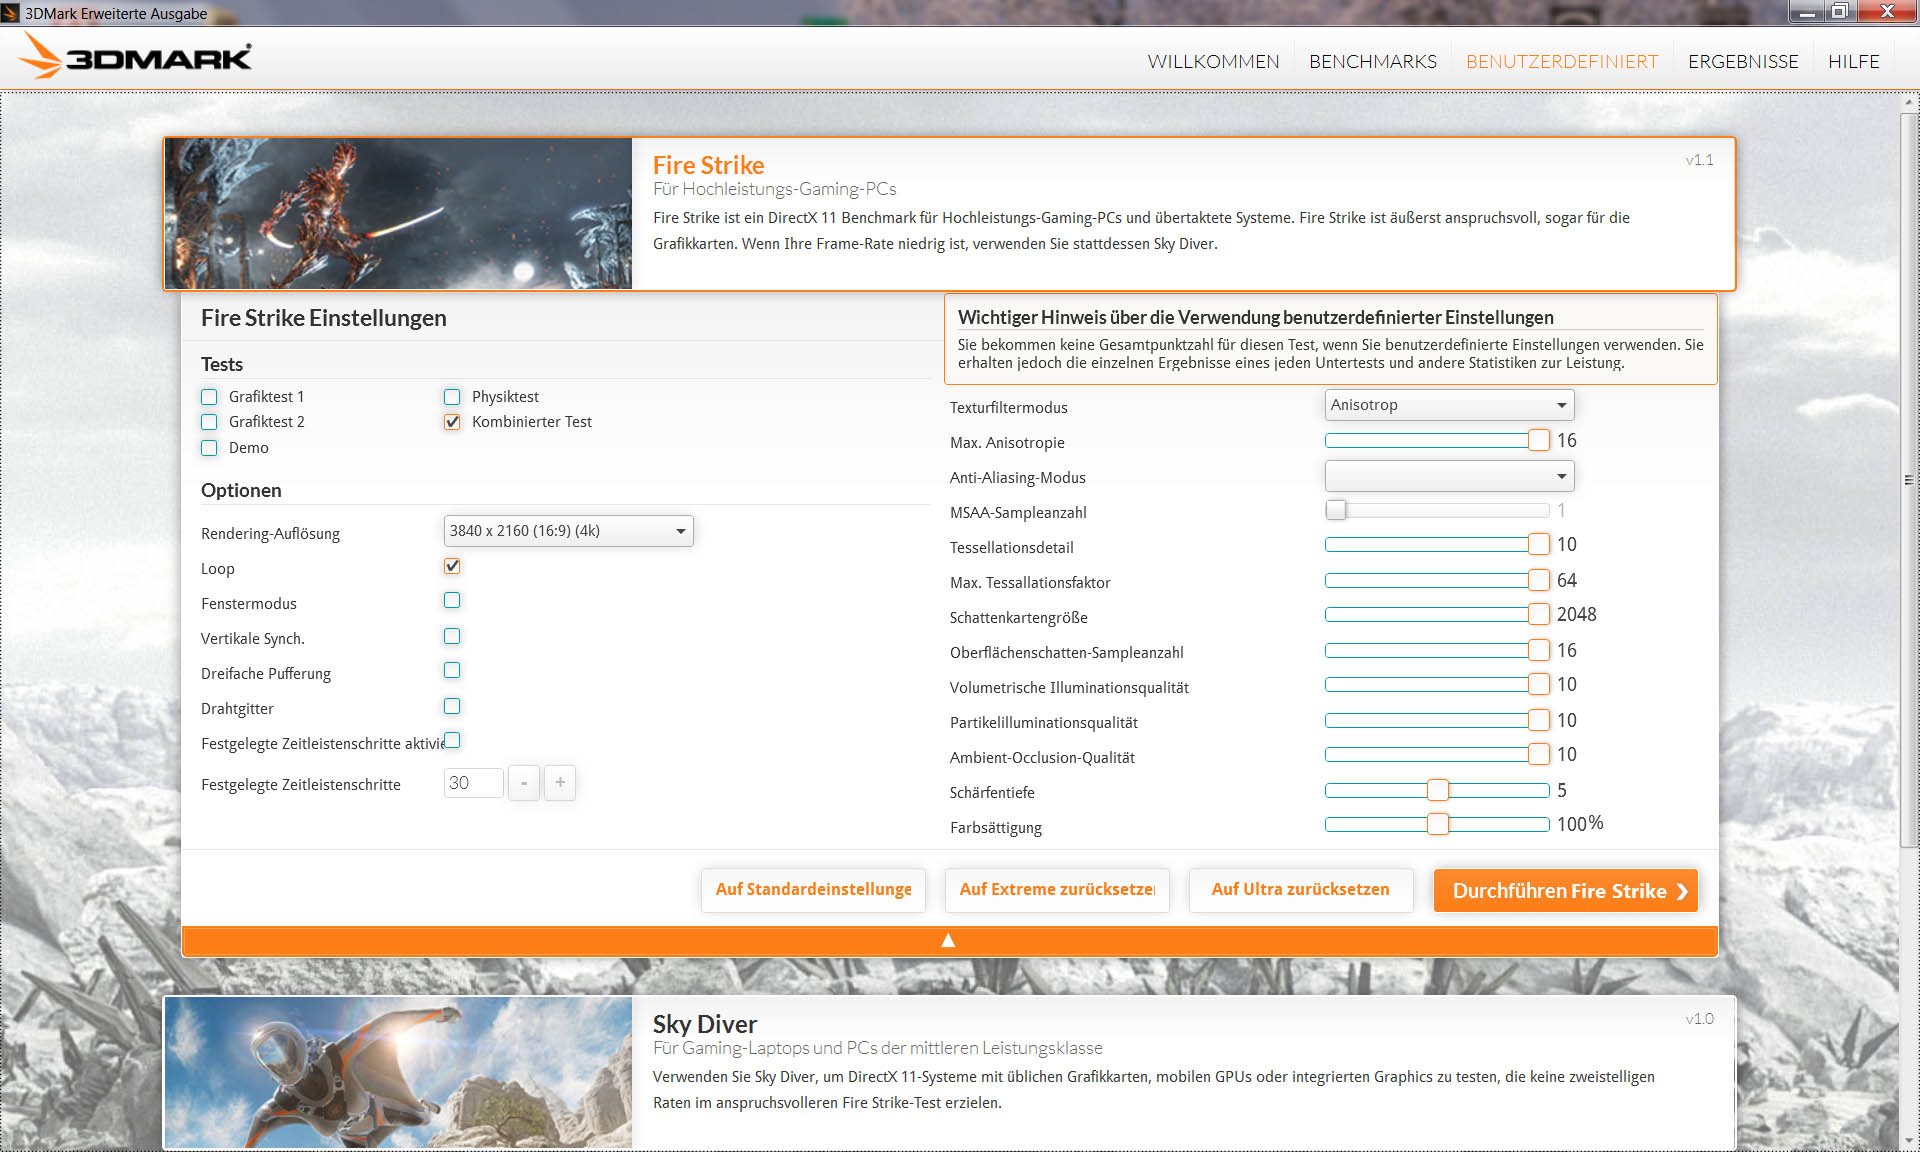Click the Farbsättigung slider handle
The height and width of the screenshot is (1152, 1920).
[x=1438, y=824]
